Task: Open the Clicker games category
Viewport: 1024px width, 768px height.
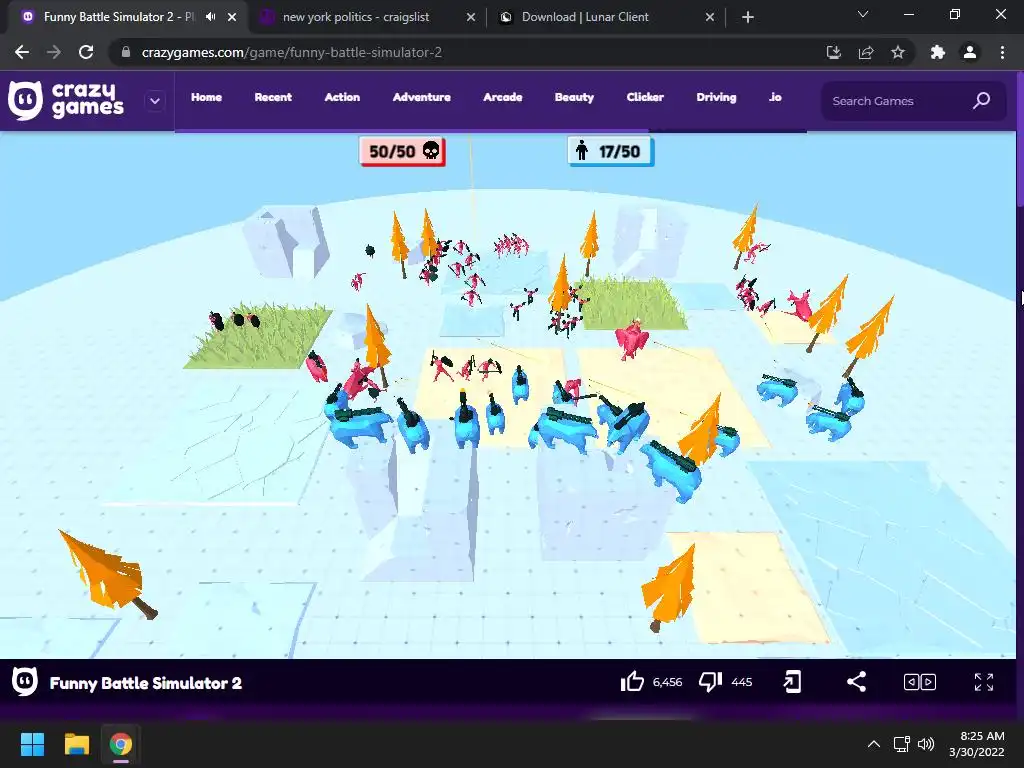Action: click(x=645, y=97)
